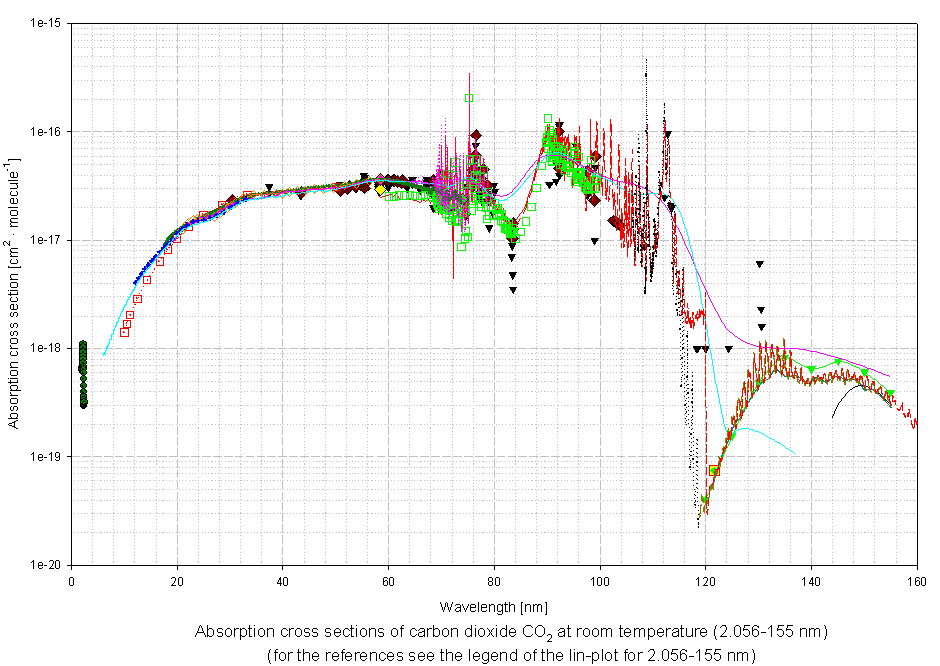Click the yellow-filled green square near 121 nm
Screen dimensions: 940x666
tap(714, 470)
